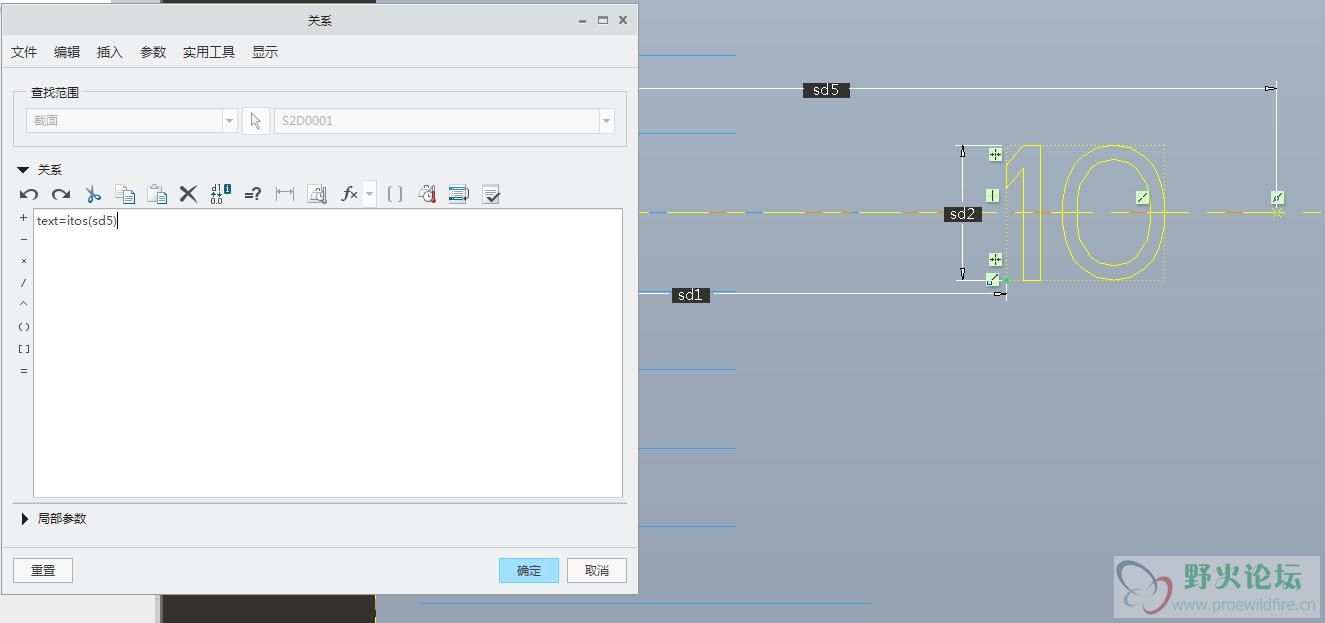1325x623 pixels.
Task: Click the fx insert function icon
Action: tap(349, 194)
